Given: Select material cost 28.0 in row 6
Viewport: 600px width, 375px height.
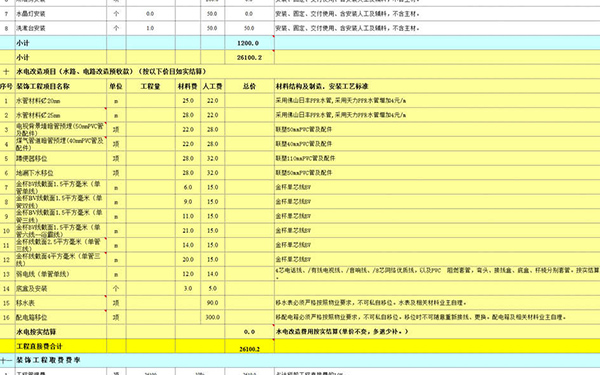Looking at the screenshot, I should pos(188,173).
